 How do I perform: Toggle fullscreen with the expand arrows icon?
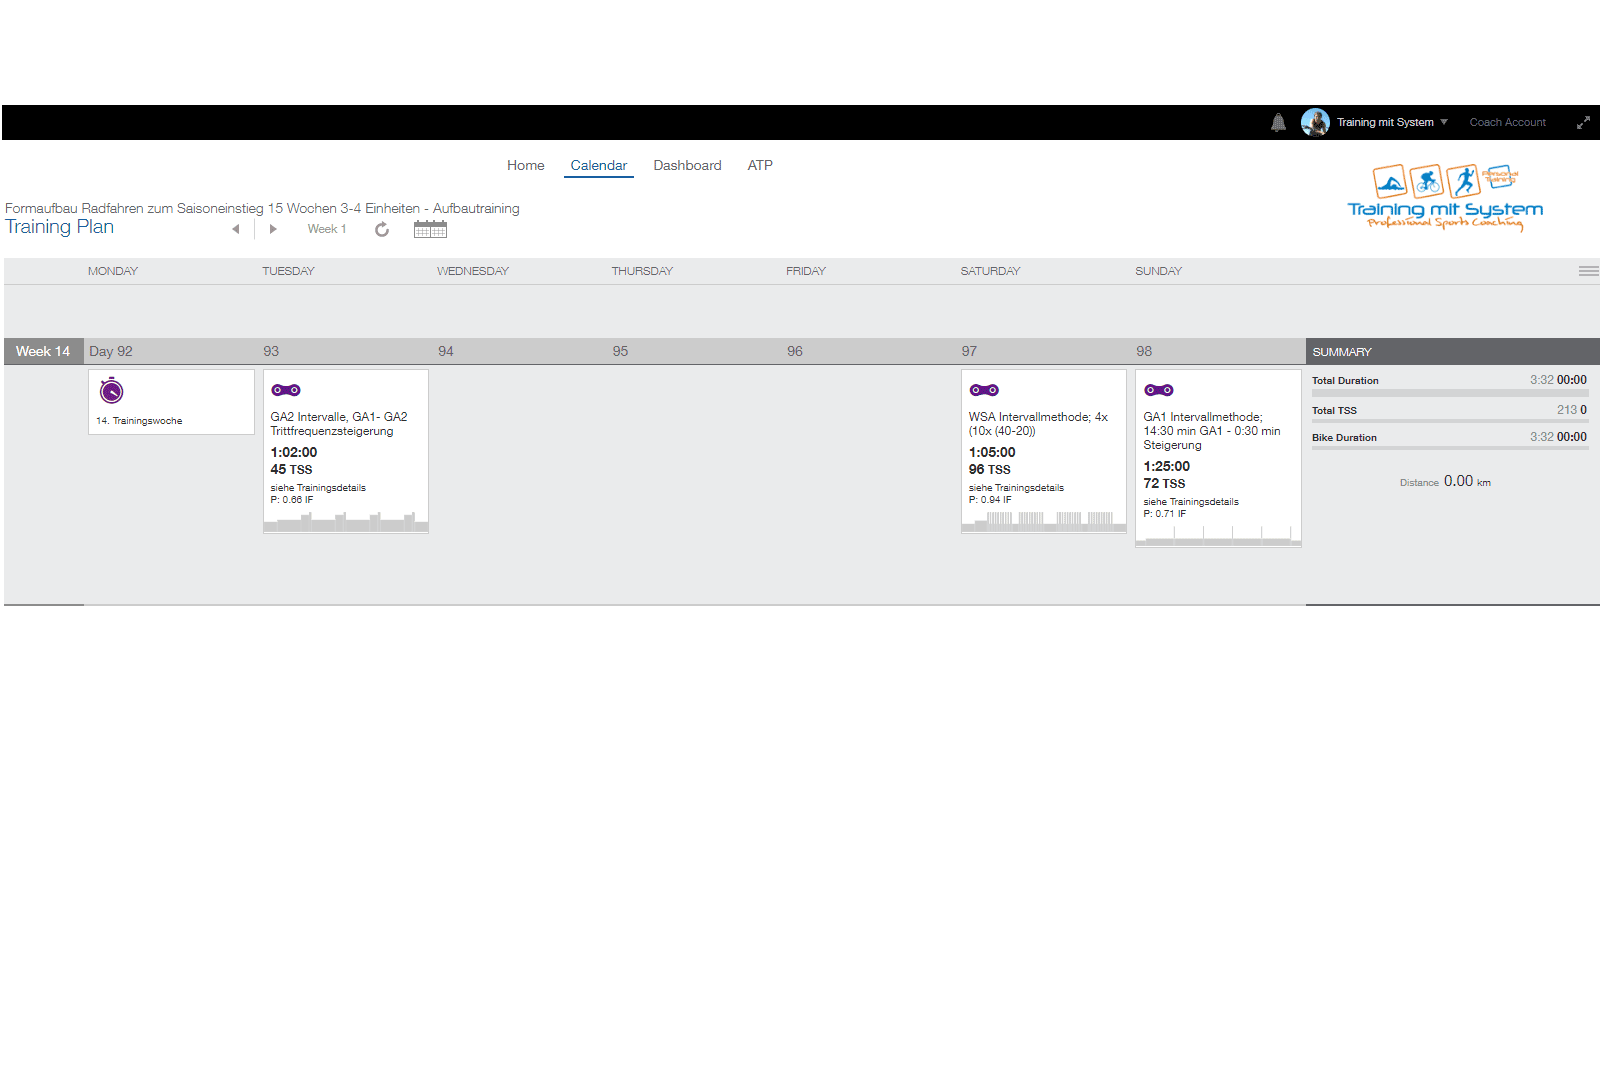point(1583,123)
